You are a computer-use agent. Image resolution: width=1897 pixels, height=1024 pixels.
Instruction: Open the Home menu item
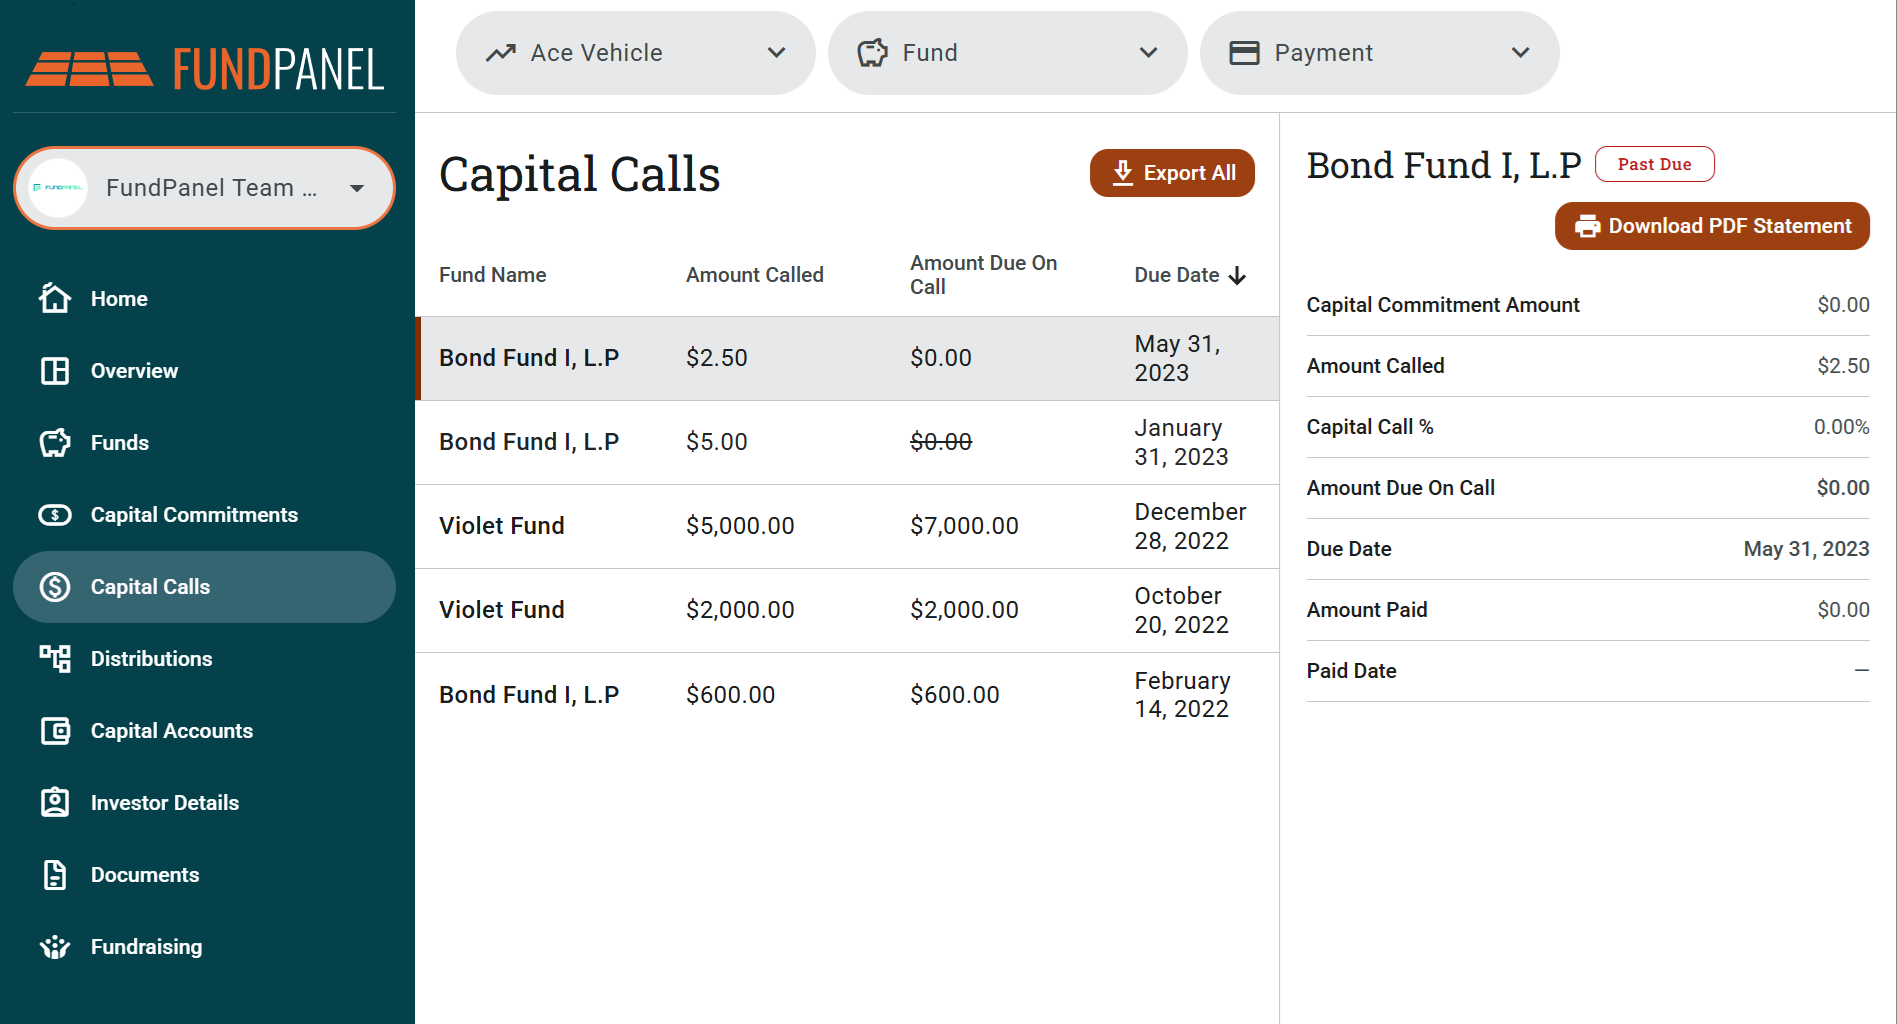204,299
